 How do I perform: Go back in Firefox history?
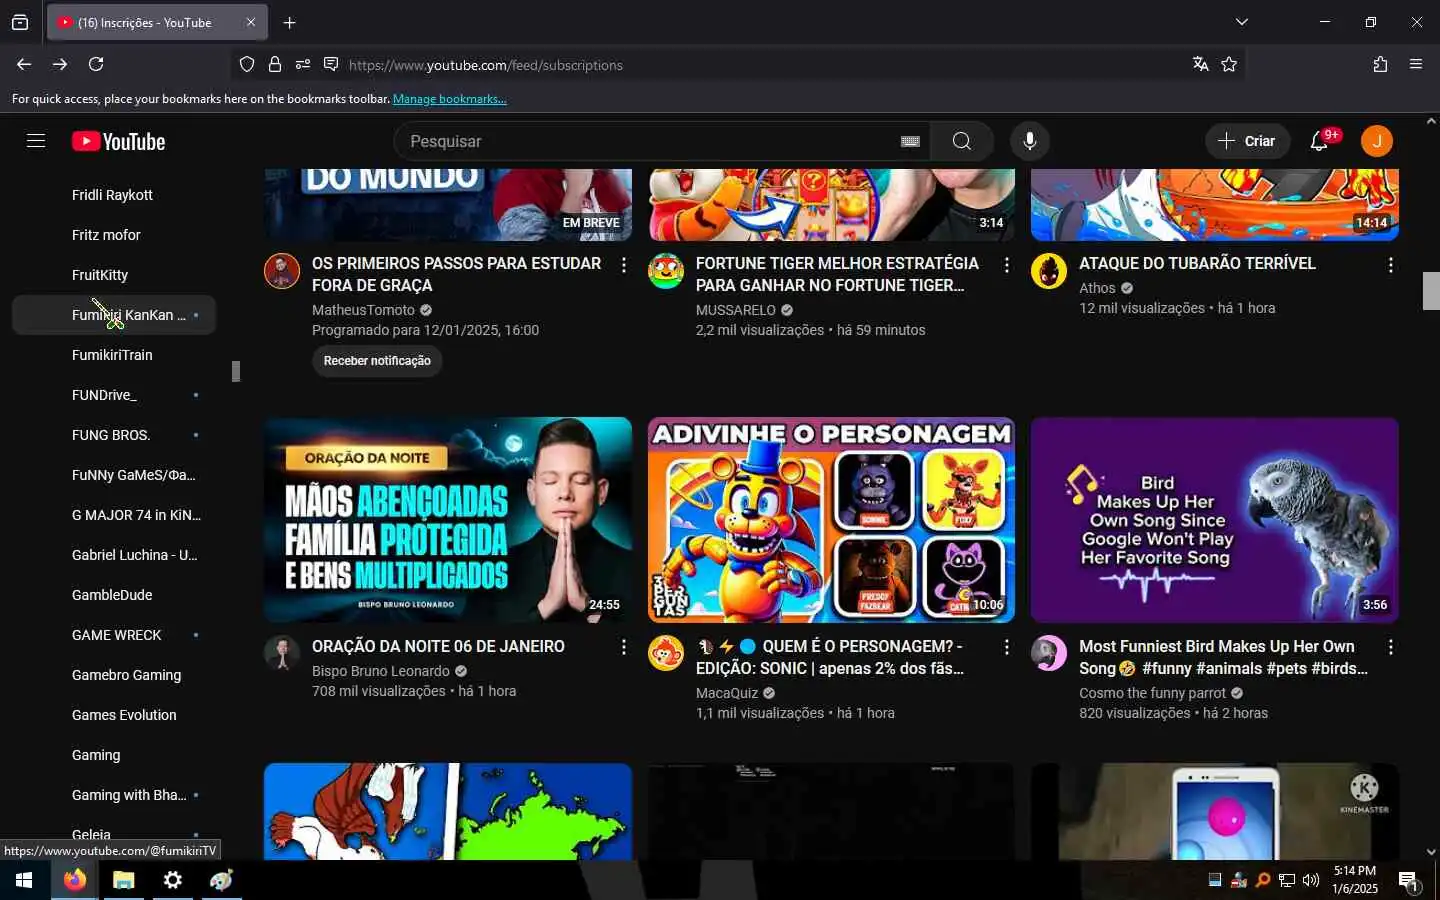24,64
